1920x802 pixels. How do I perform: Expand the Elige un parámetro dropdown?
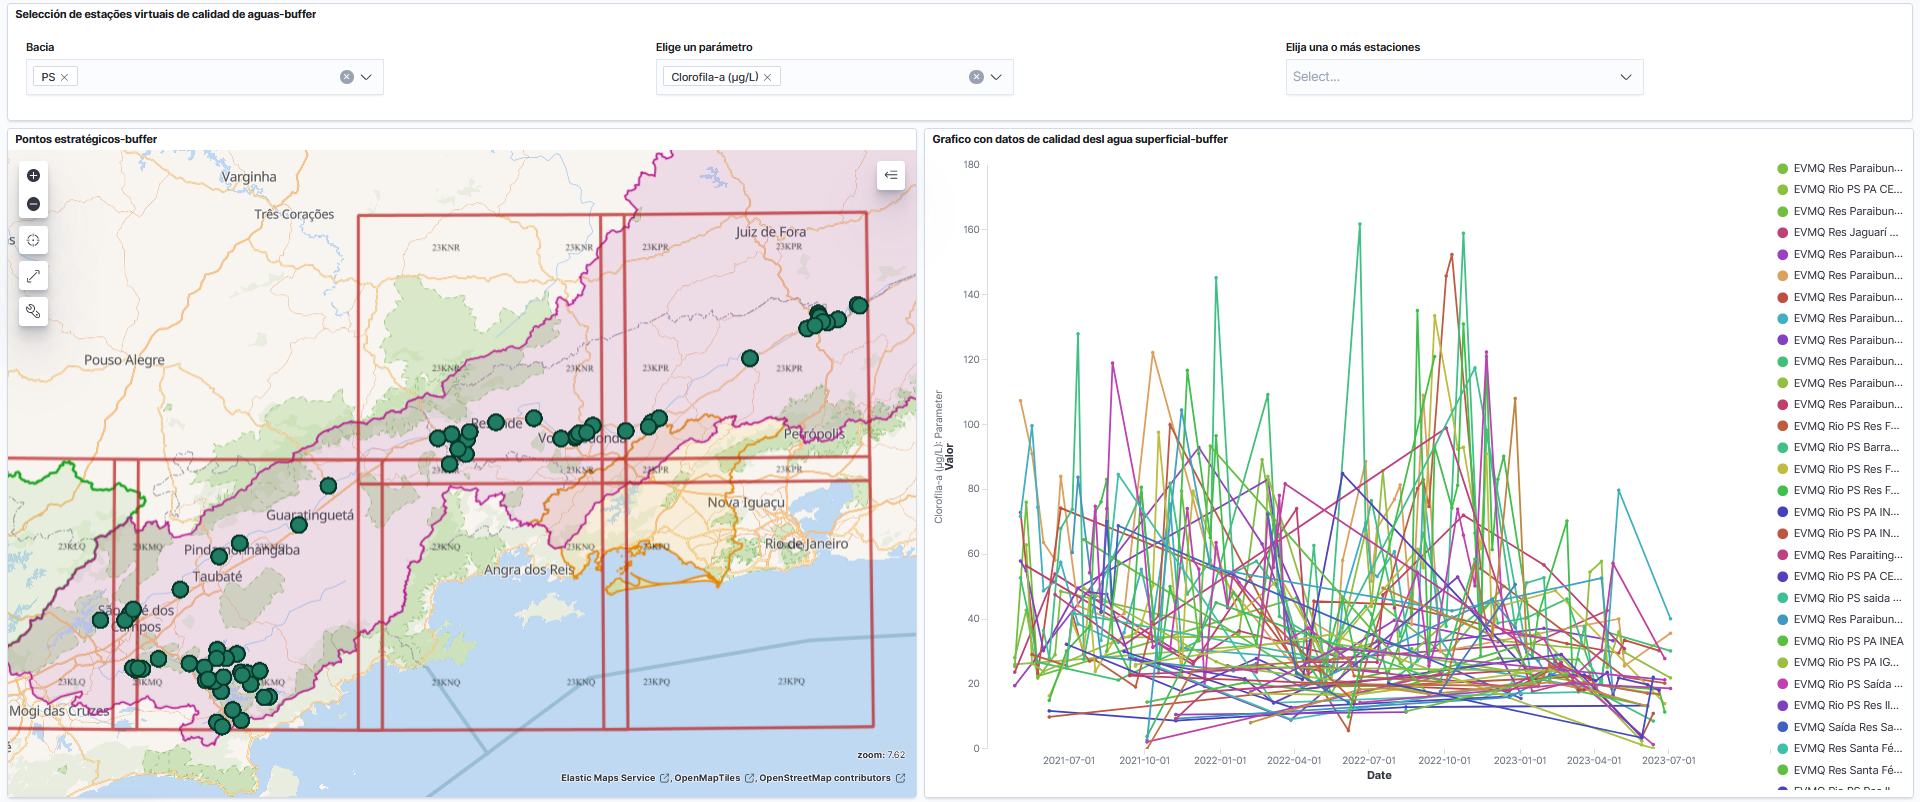pyautogui.click(x=997, y=77)
